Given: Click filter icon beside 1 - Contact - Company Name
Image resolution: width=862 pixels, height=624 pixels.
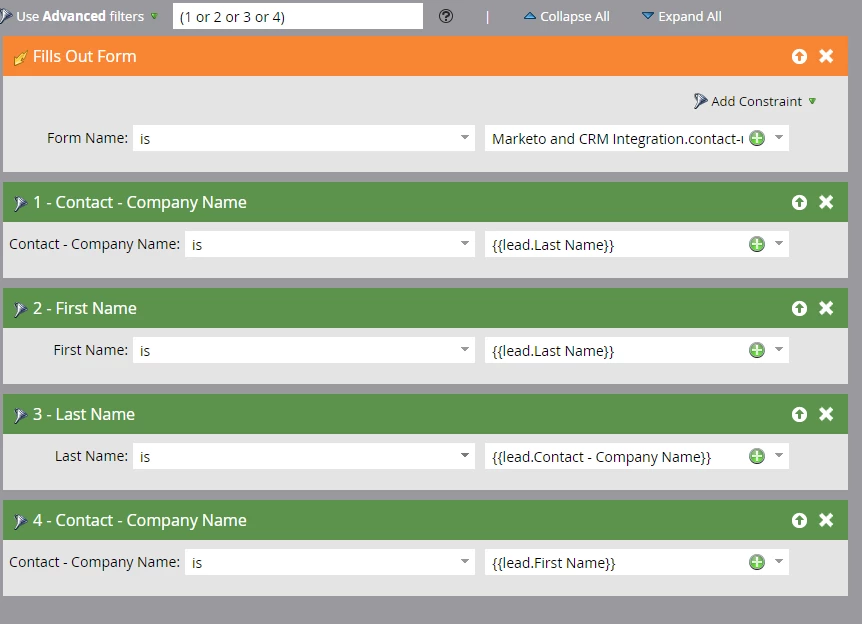Looking at the screenshot, I should pos(20,203).
